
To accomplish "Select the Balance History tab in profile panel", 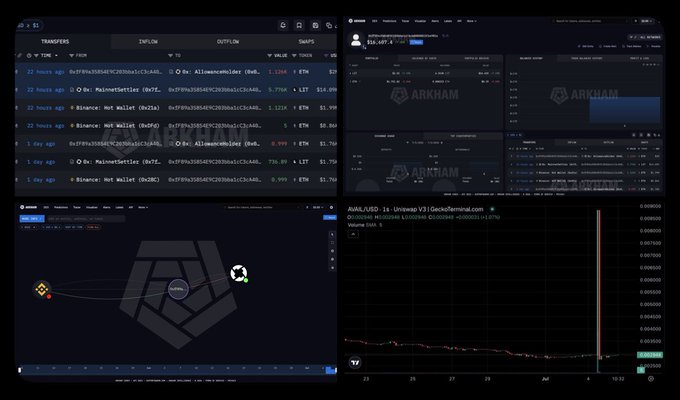I will point(531,58).
